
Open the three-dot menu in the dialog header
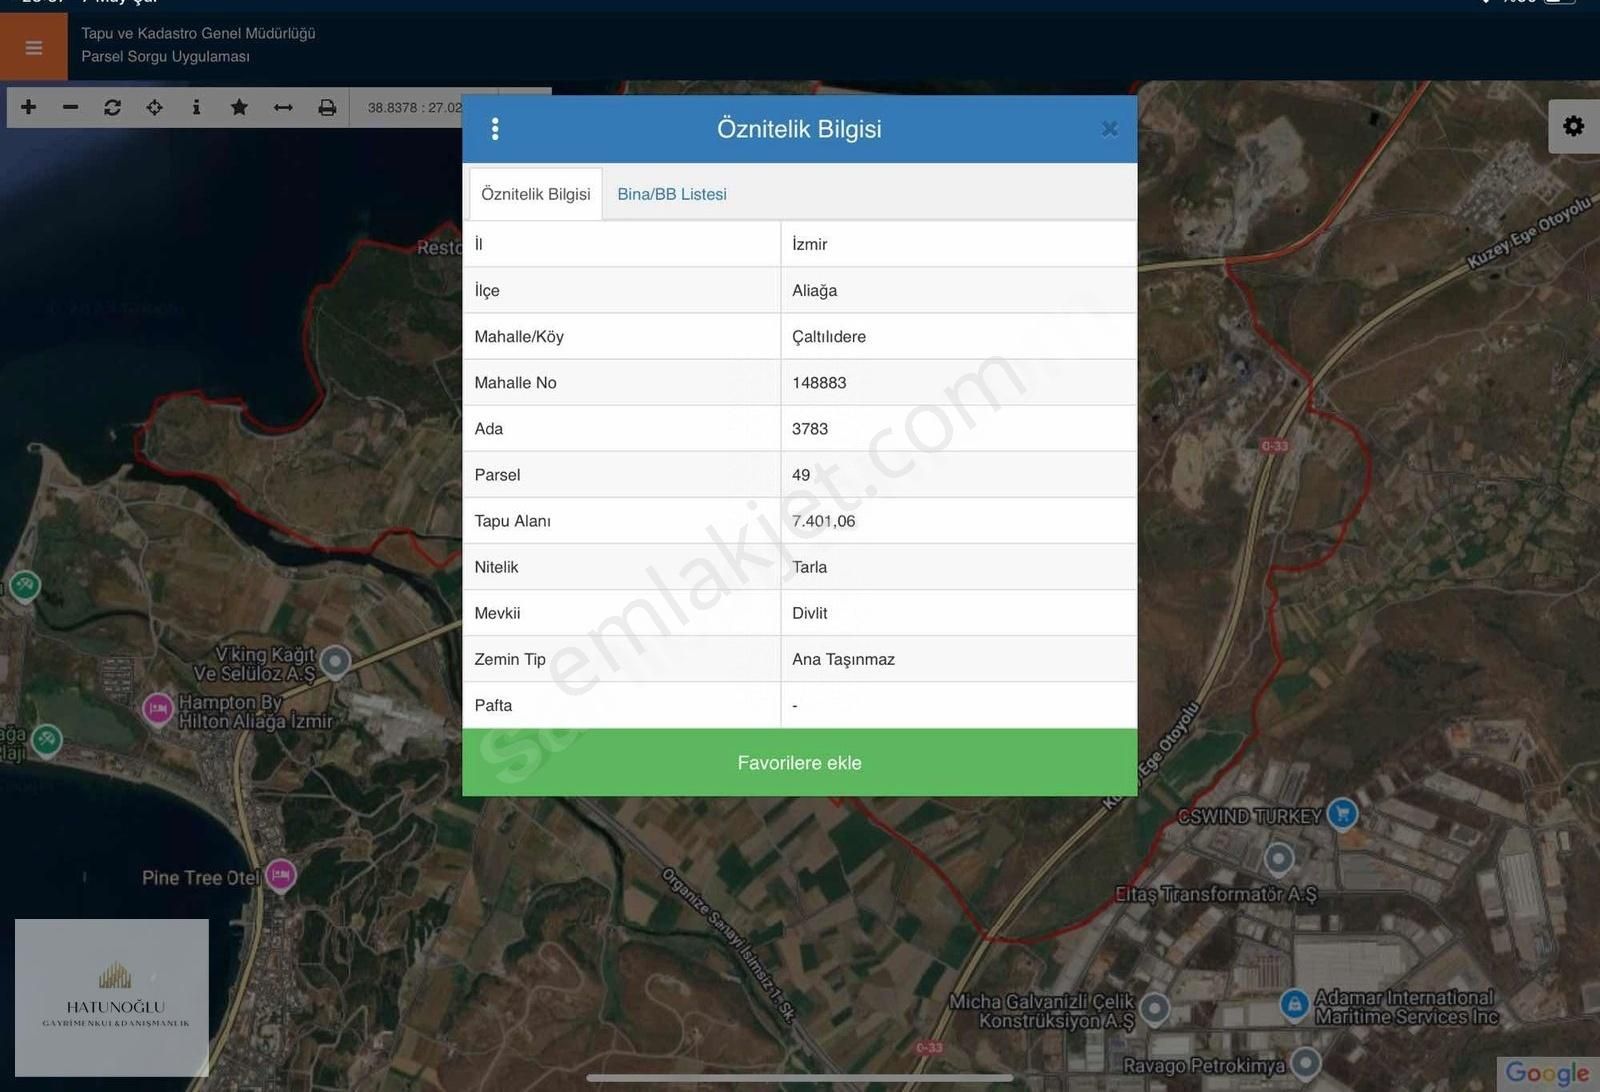point(495,129)
